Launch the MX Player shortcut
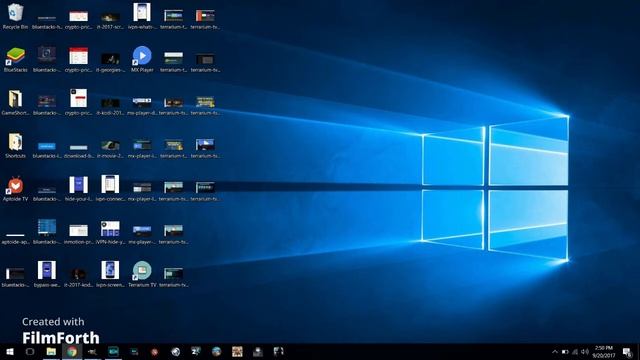Image resolution: width=640 pixels, height=360 pixels. coord(142,60)
